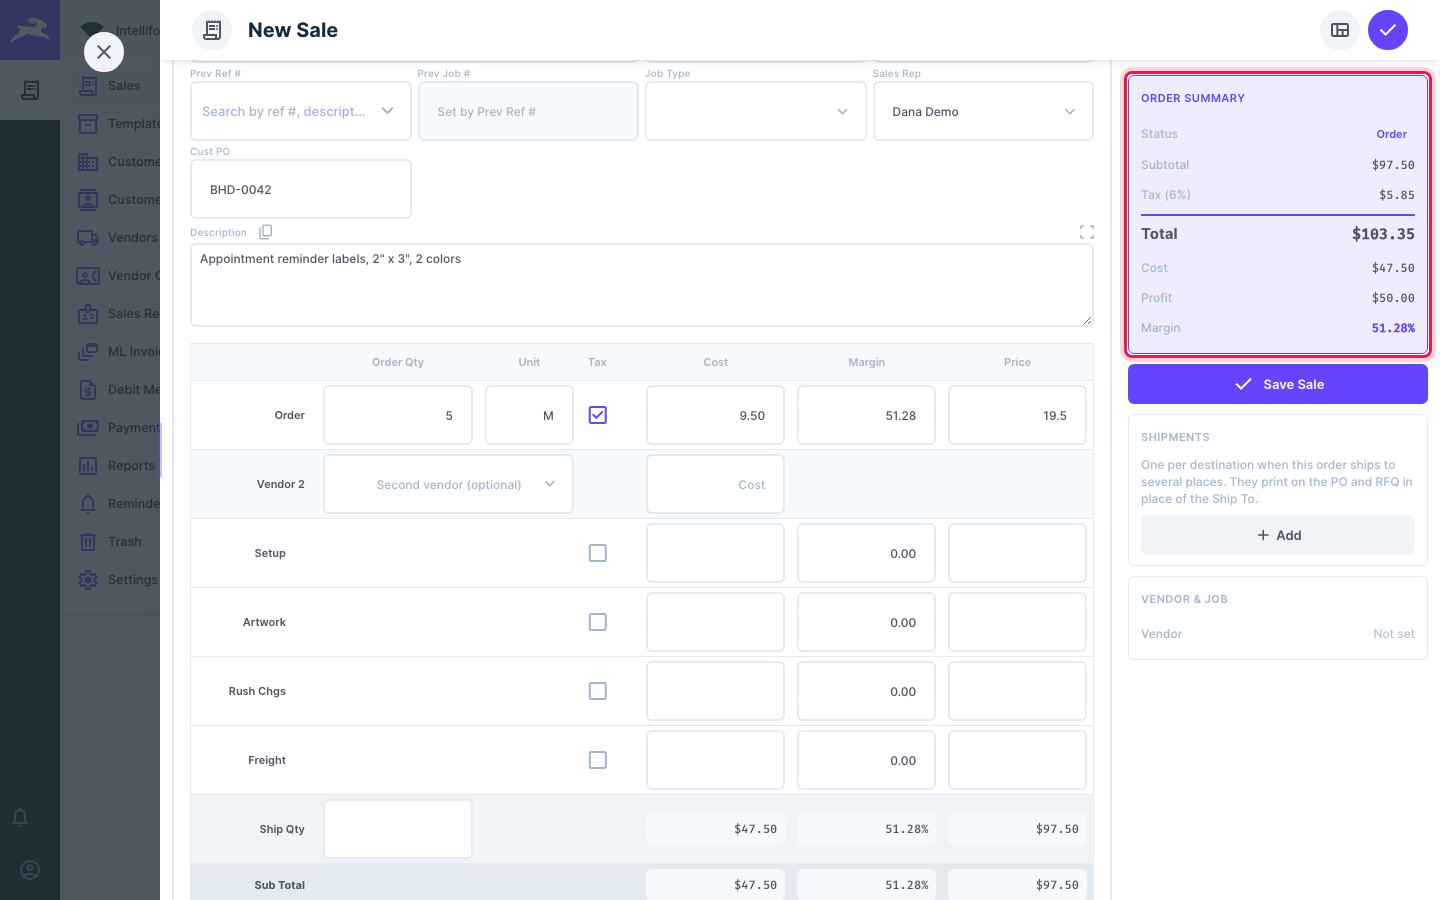Click the Reminders bell icon in sidebar
Image resolution: width=1440 pixels, height=900 pixels.
88,504
